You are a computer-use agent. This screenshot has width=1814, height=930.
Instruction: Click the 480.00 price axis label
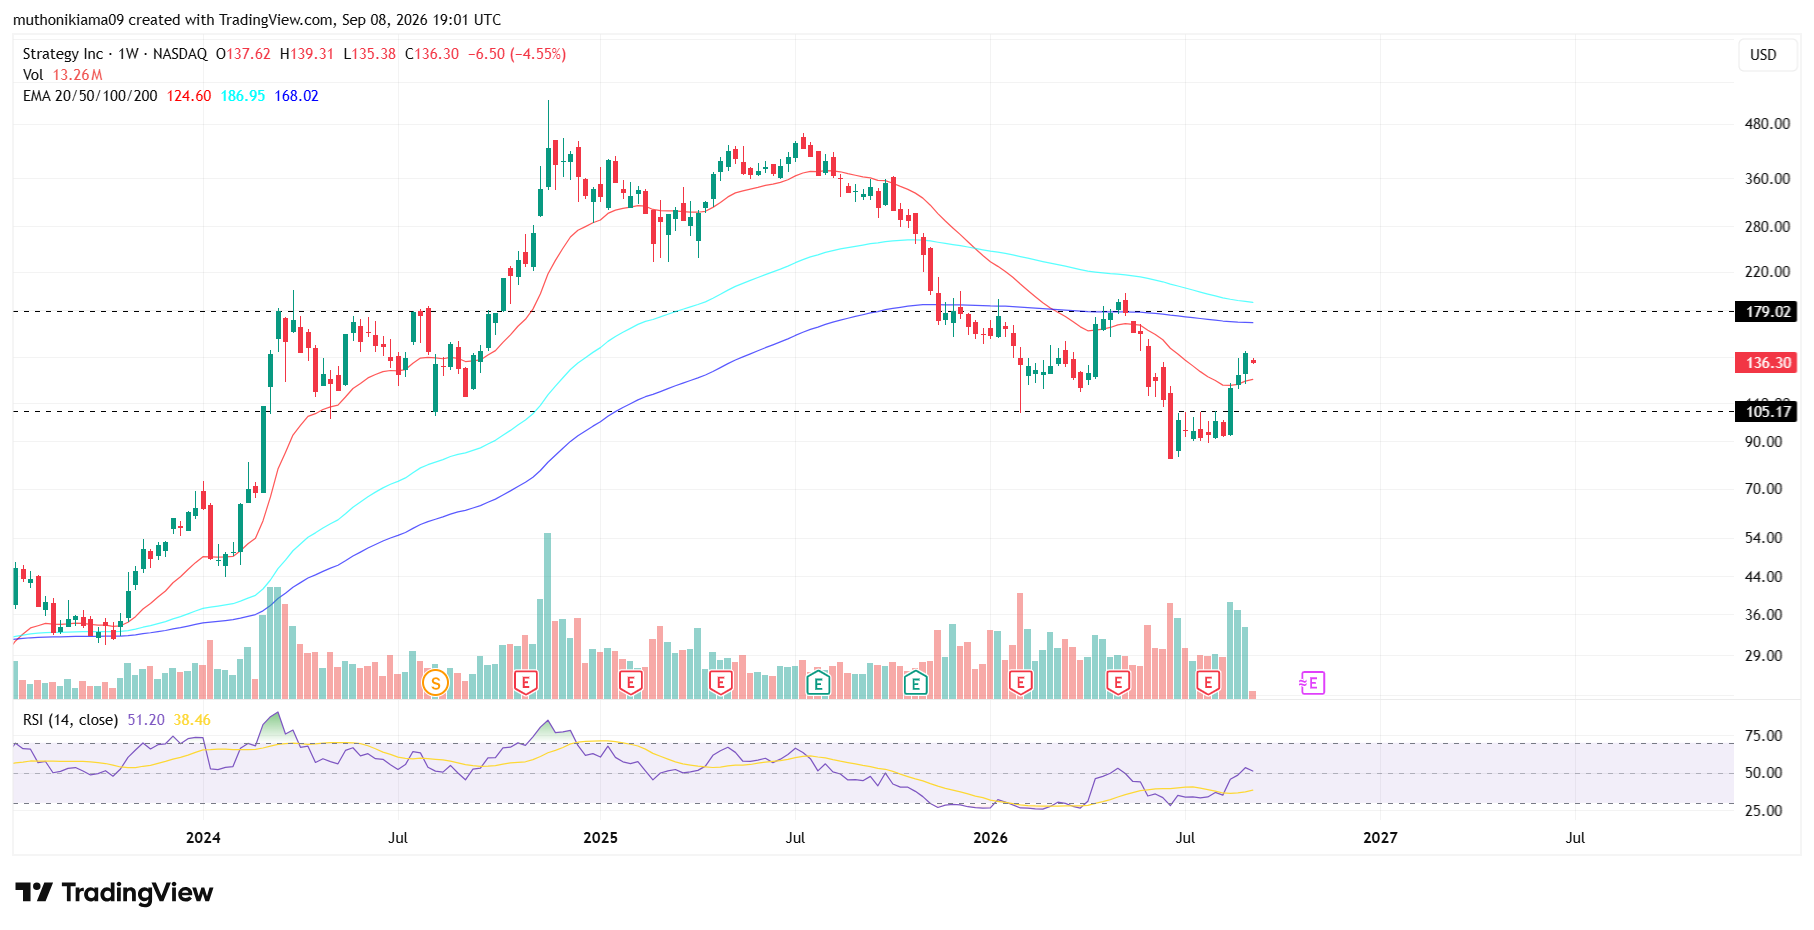[1767, 124]
